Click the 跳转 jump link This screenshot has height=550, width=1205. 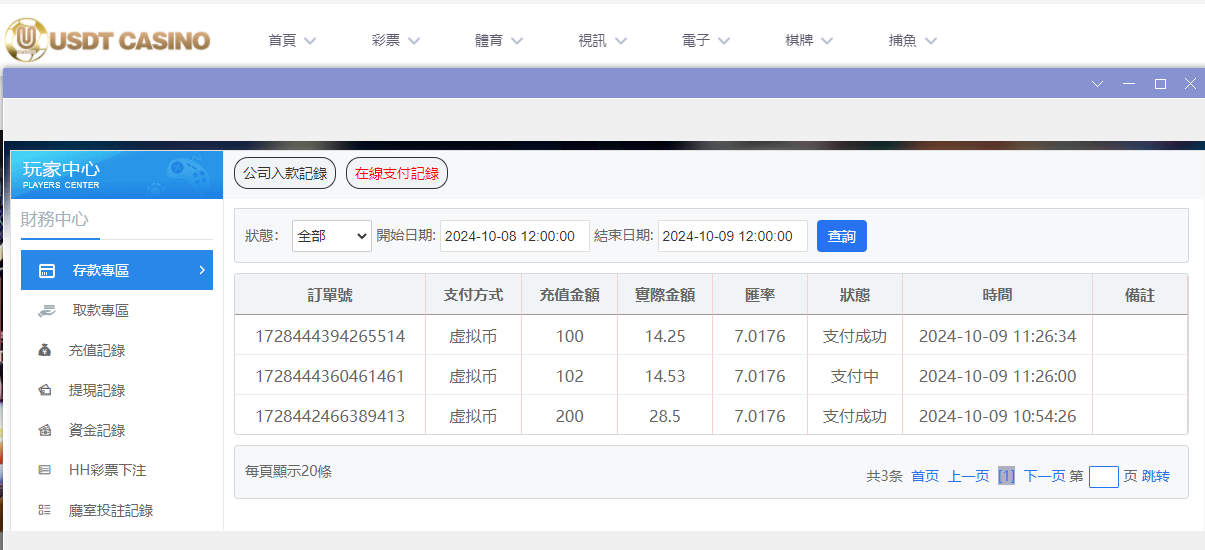(x=1156, y=477)
